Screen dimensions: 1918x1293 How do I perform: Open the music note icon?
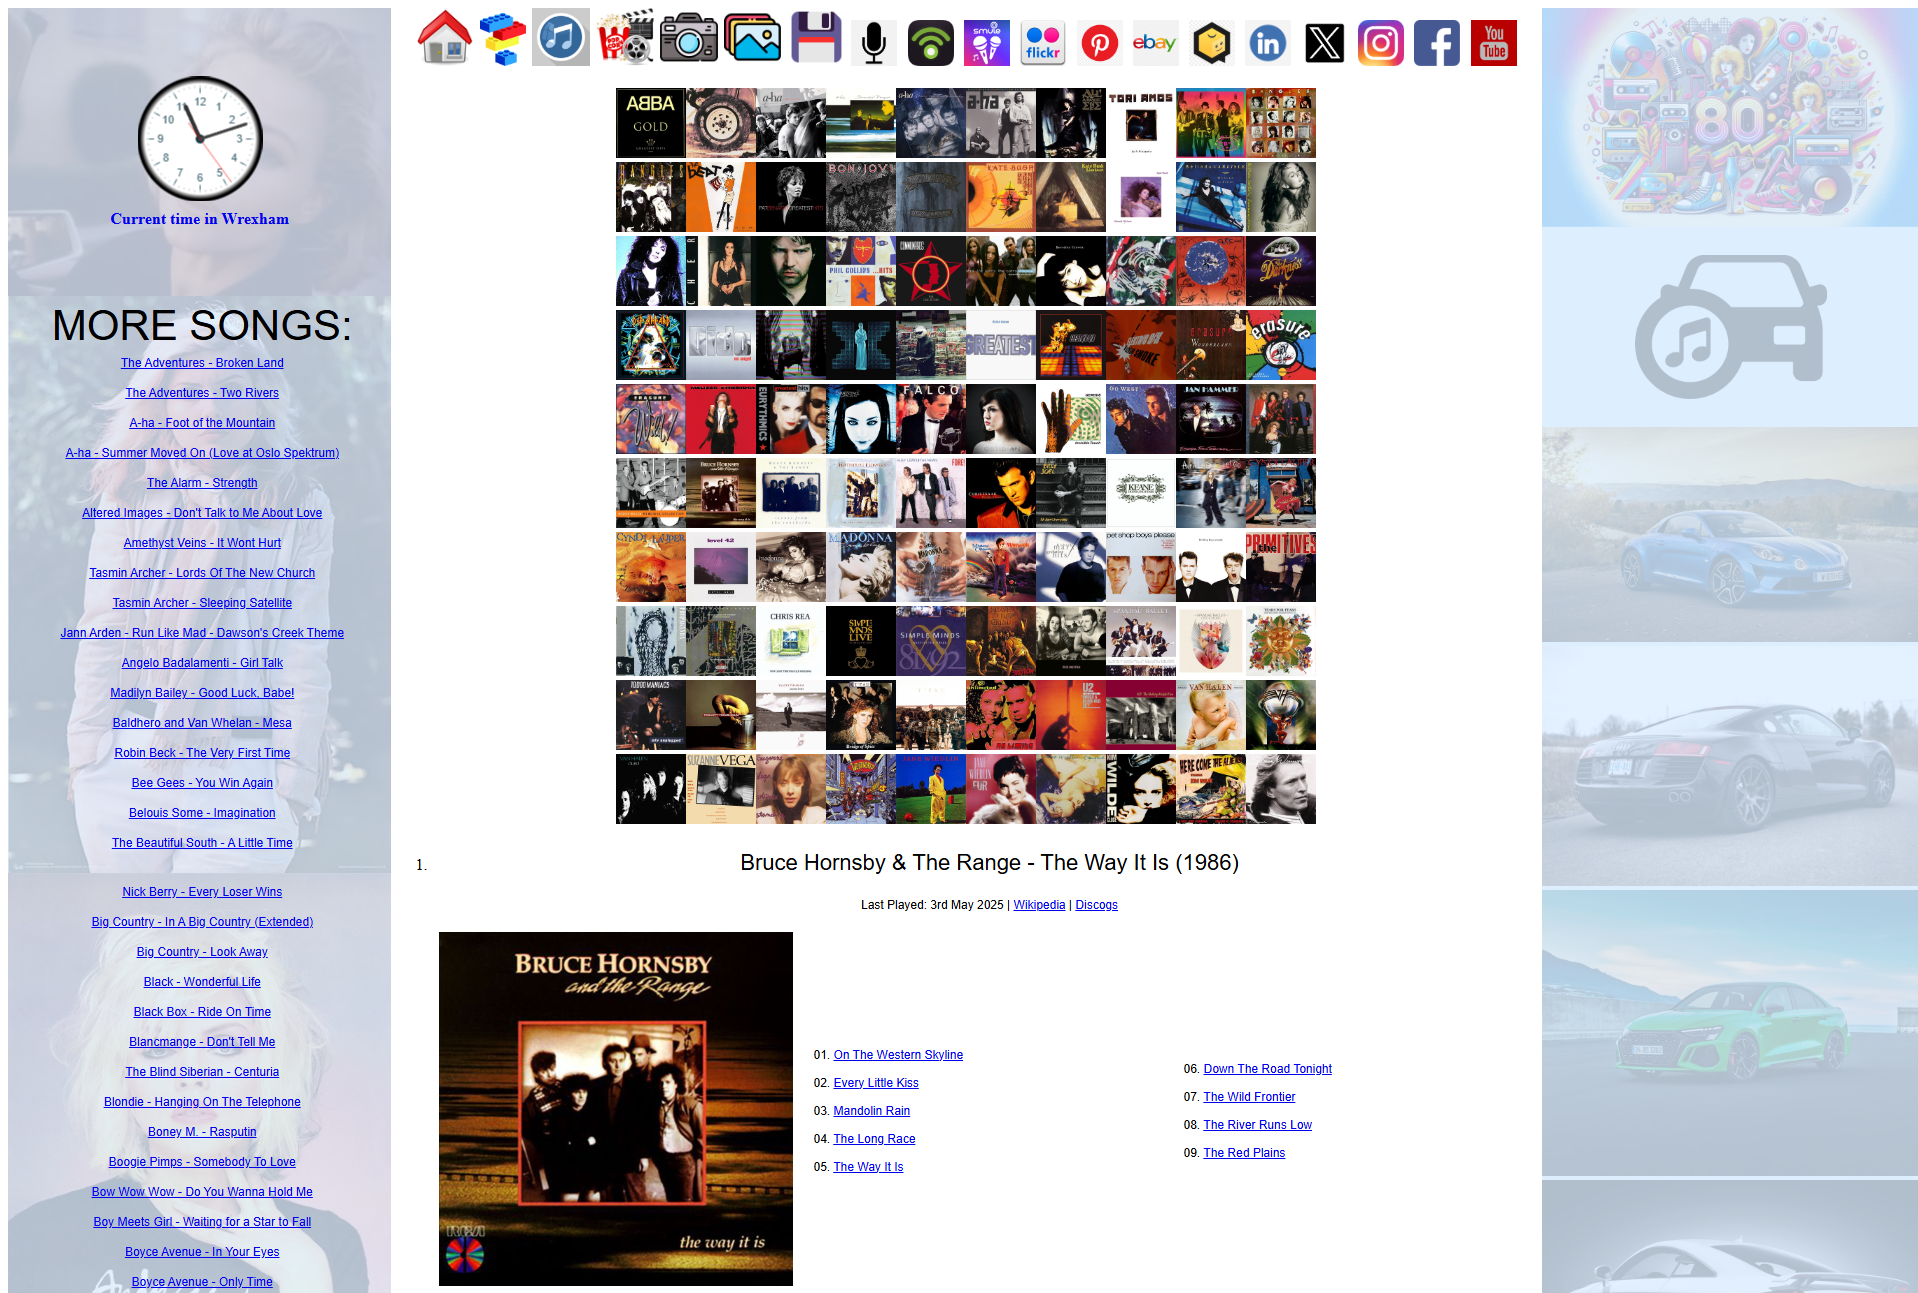click(x=561, y=38)
